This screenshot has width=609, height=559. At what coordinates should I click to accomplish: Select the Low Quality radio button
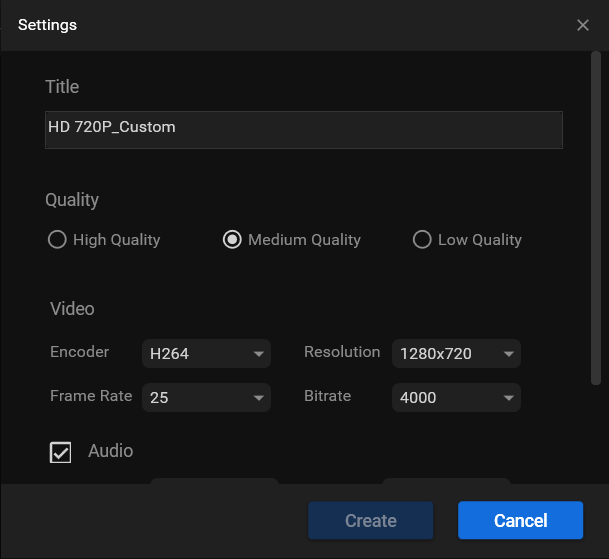click(422, 239)
